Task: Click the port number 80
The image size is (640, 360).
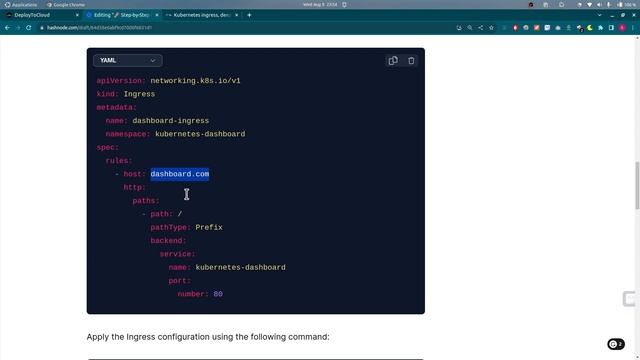Action: tap(218, 294)
